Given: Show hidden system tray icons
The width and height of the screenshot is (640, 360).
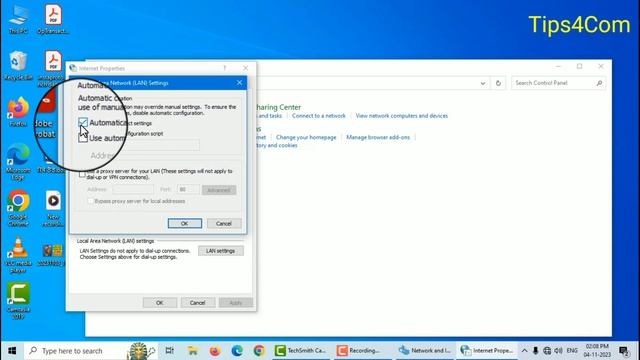Looking at the screenshot, I should (524, 351).
